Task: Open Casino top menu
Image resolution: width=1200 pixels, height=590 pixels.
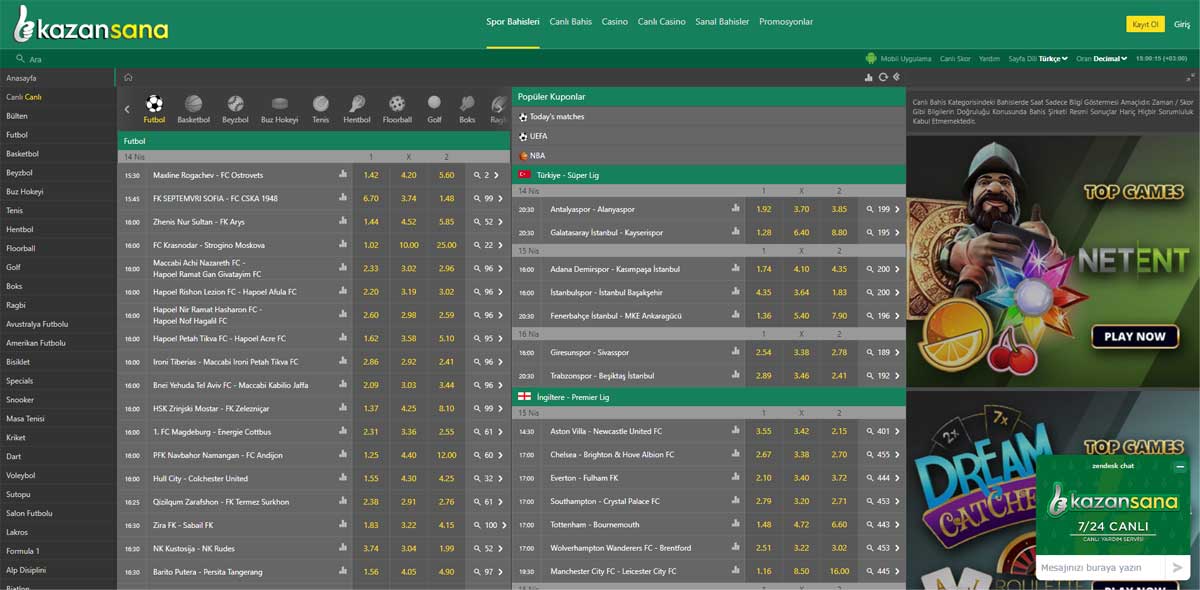Action: pos(615,22)
